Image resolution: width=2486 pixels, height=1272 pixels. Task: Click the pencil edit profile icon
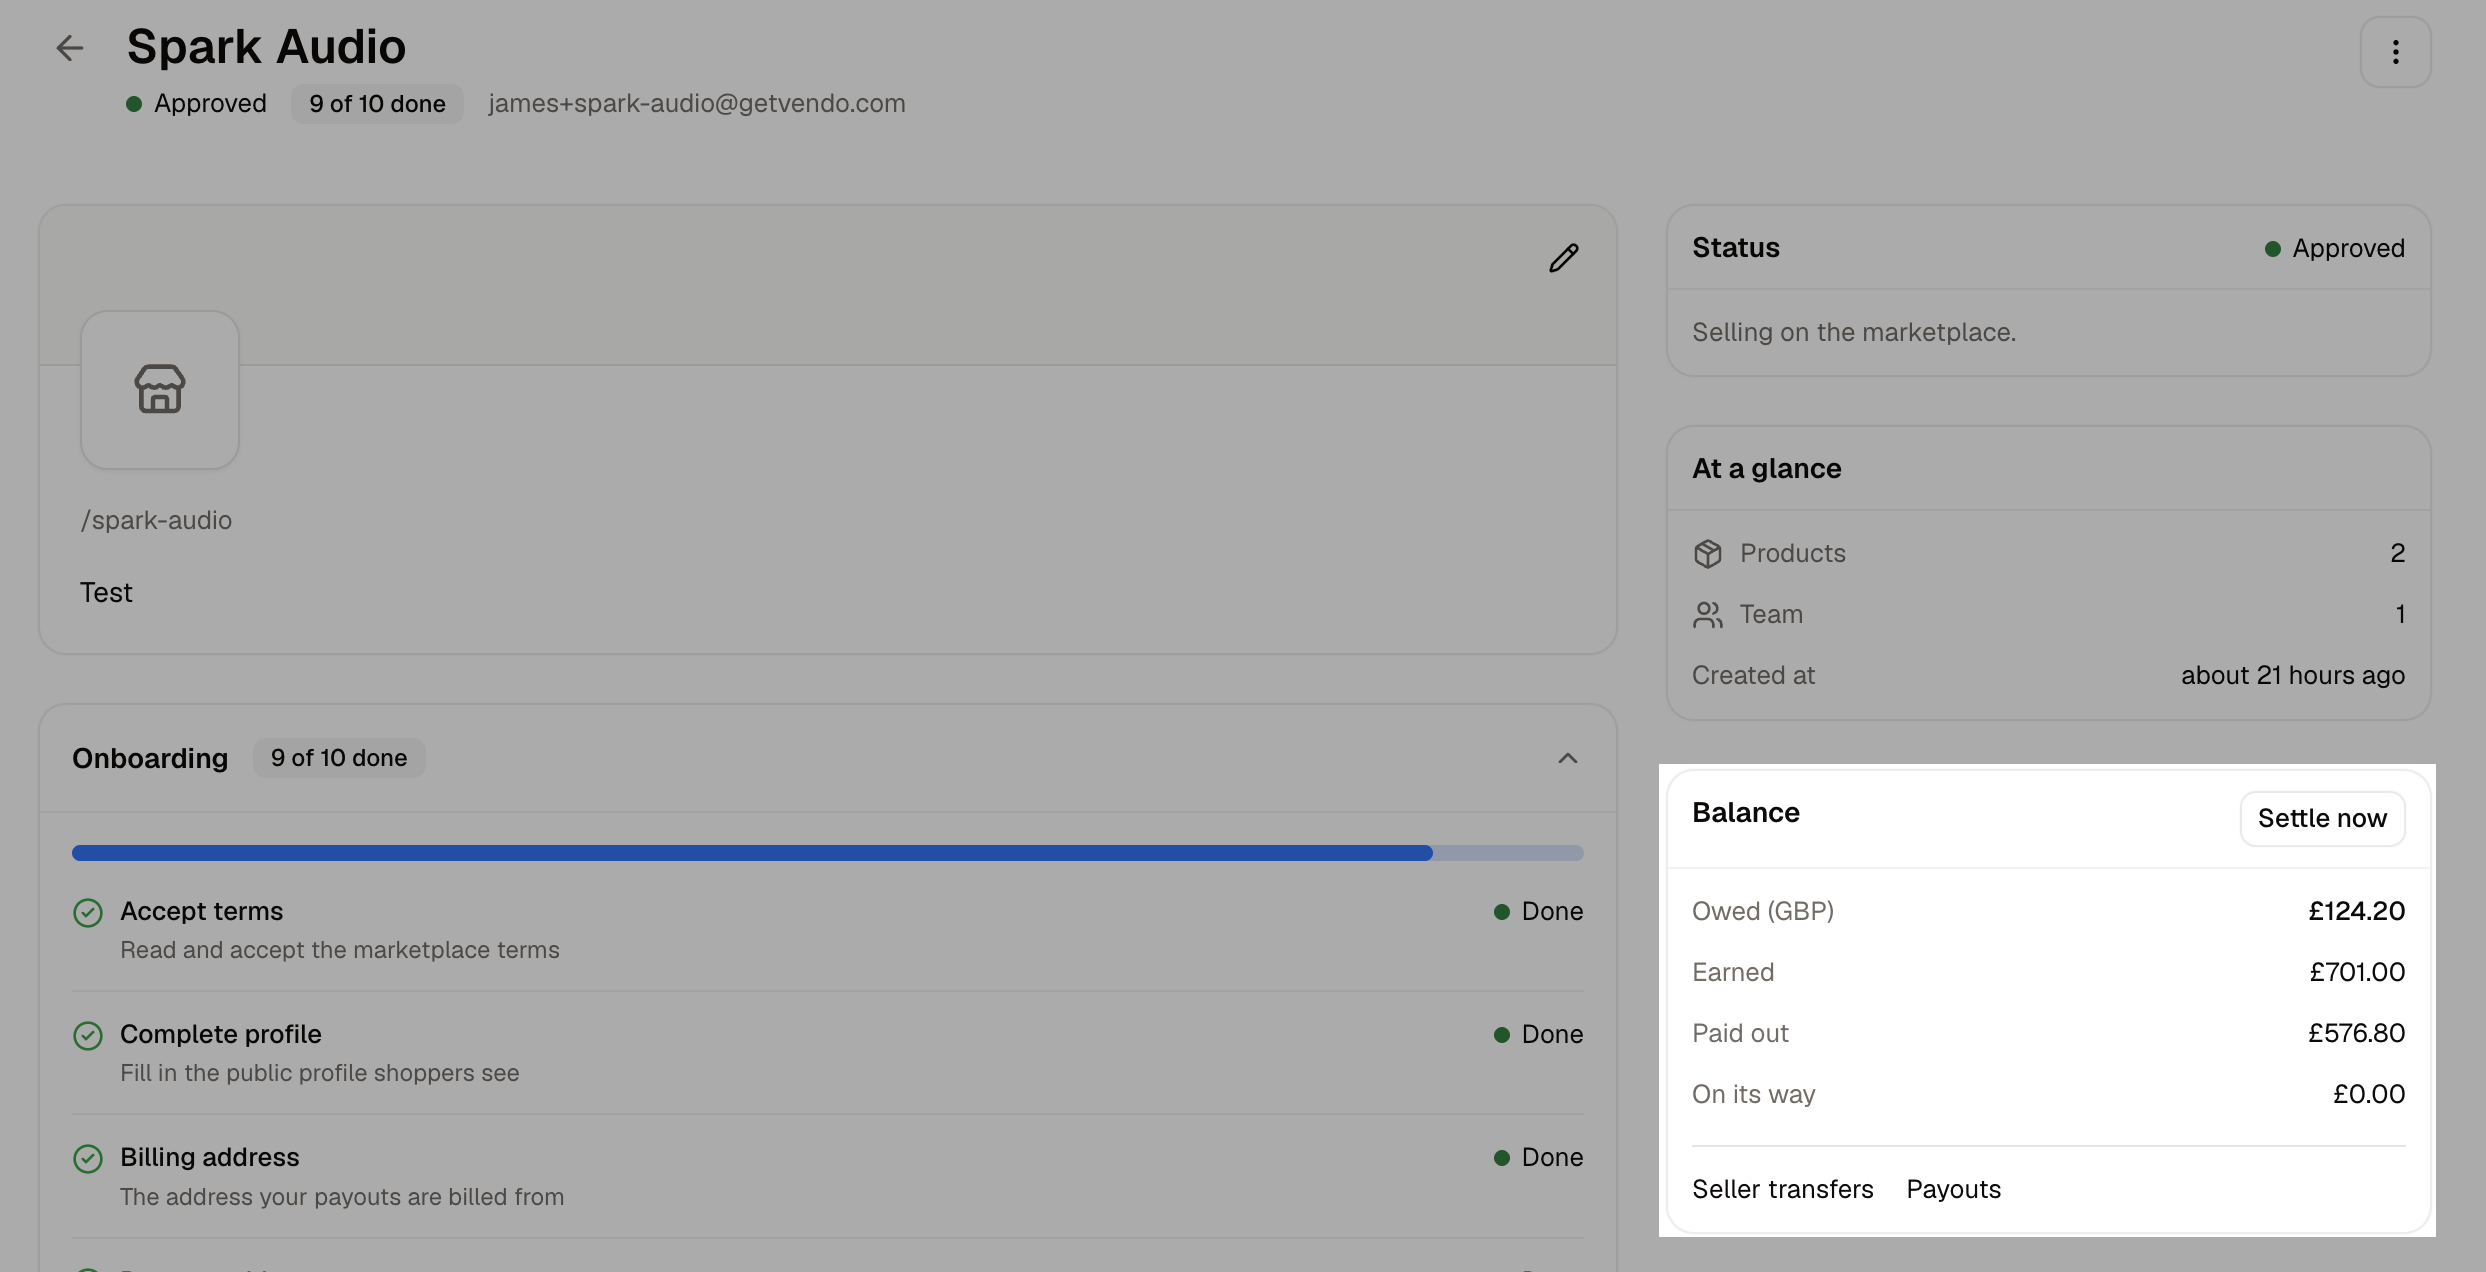point(1564,258)
